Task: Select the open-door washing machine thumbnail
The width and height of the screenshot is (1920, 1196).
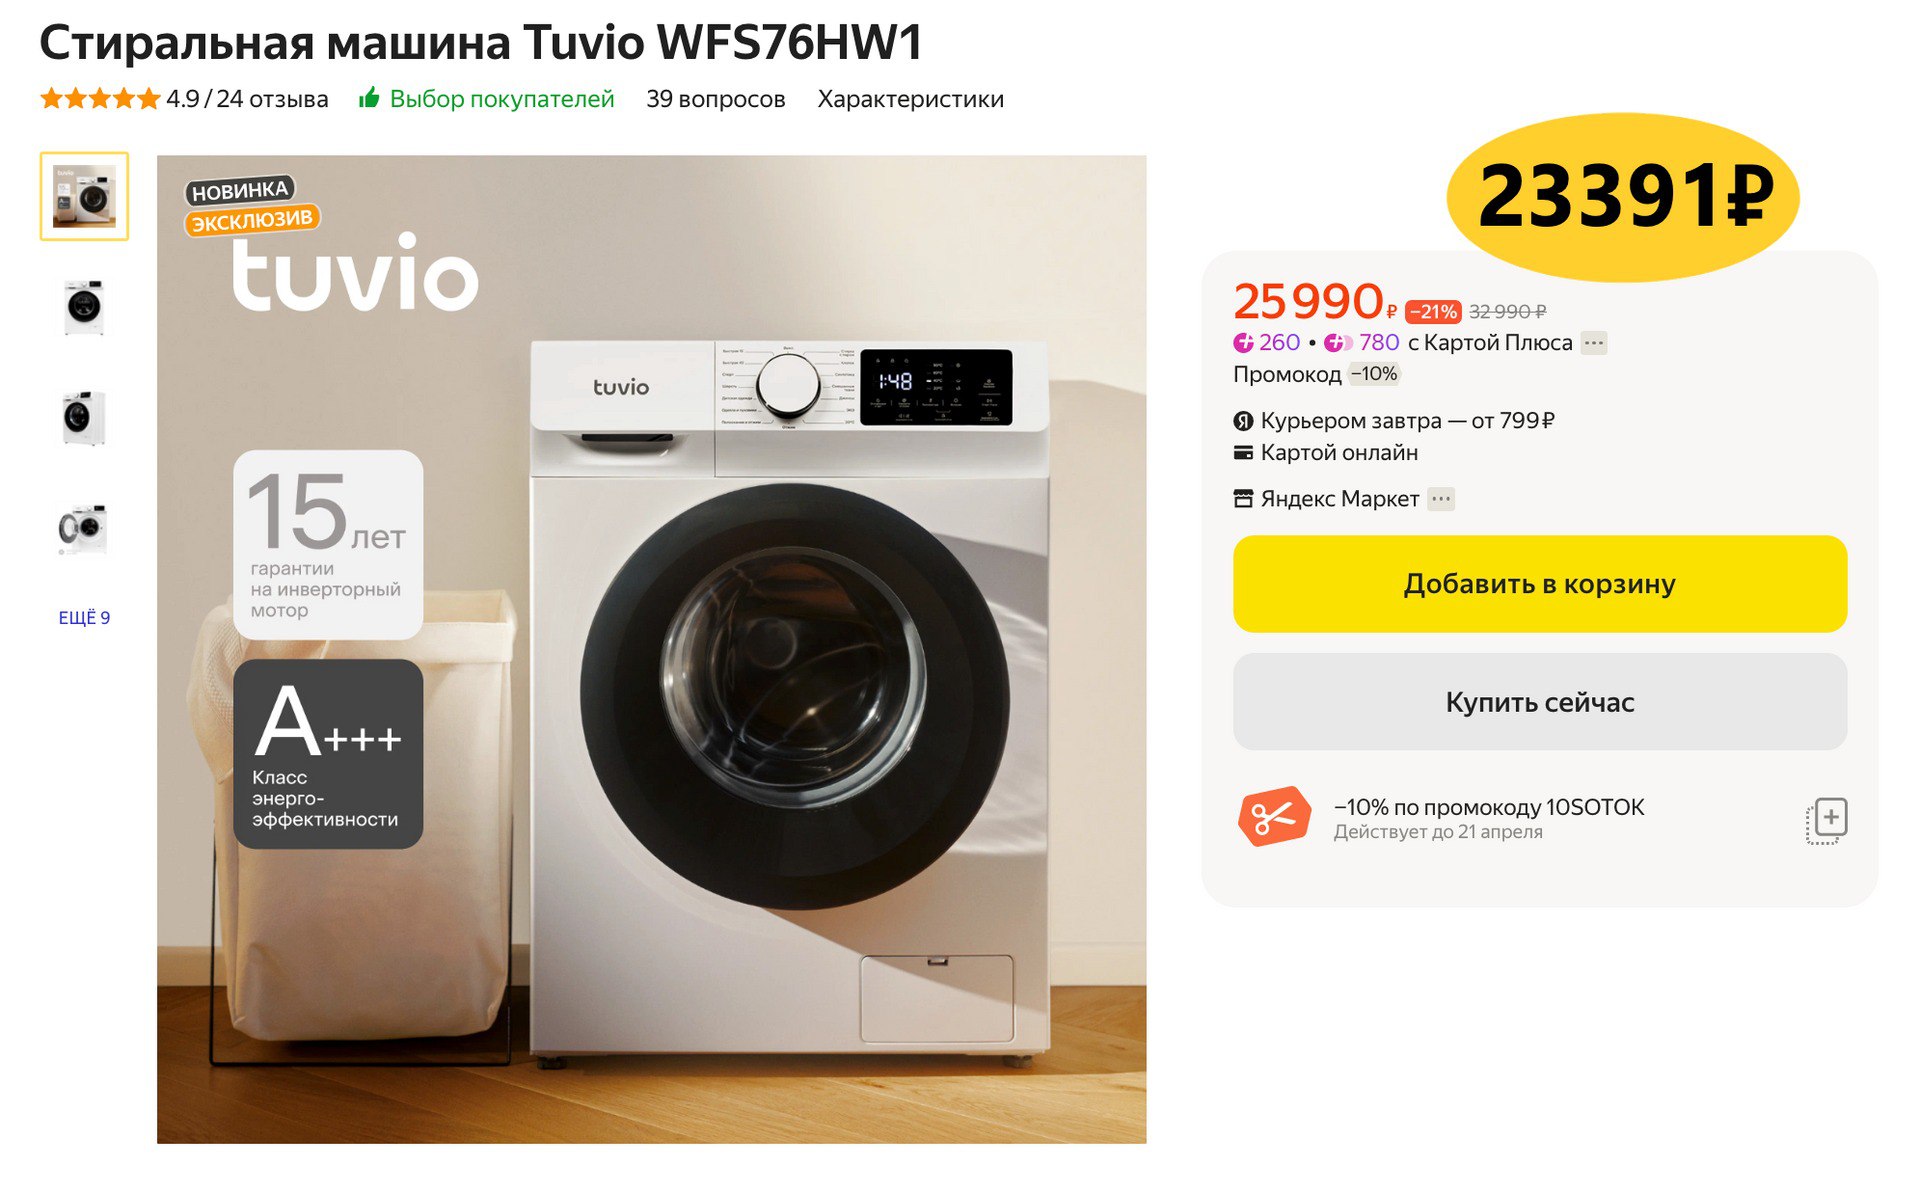Action: pyautogui.click(x=84, y=529)
